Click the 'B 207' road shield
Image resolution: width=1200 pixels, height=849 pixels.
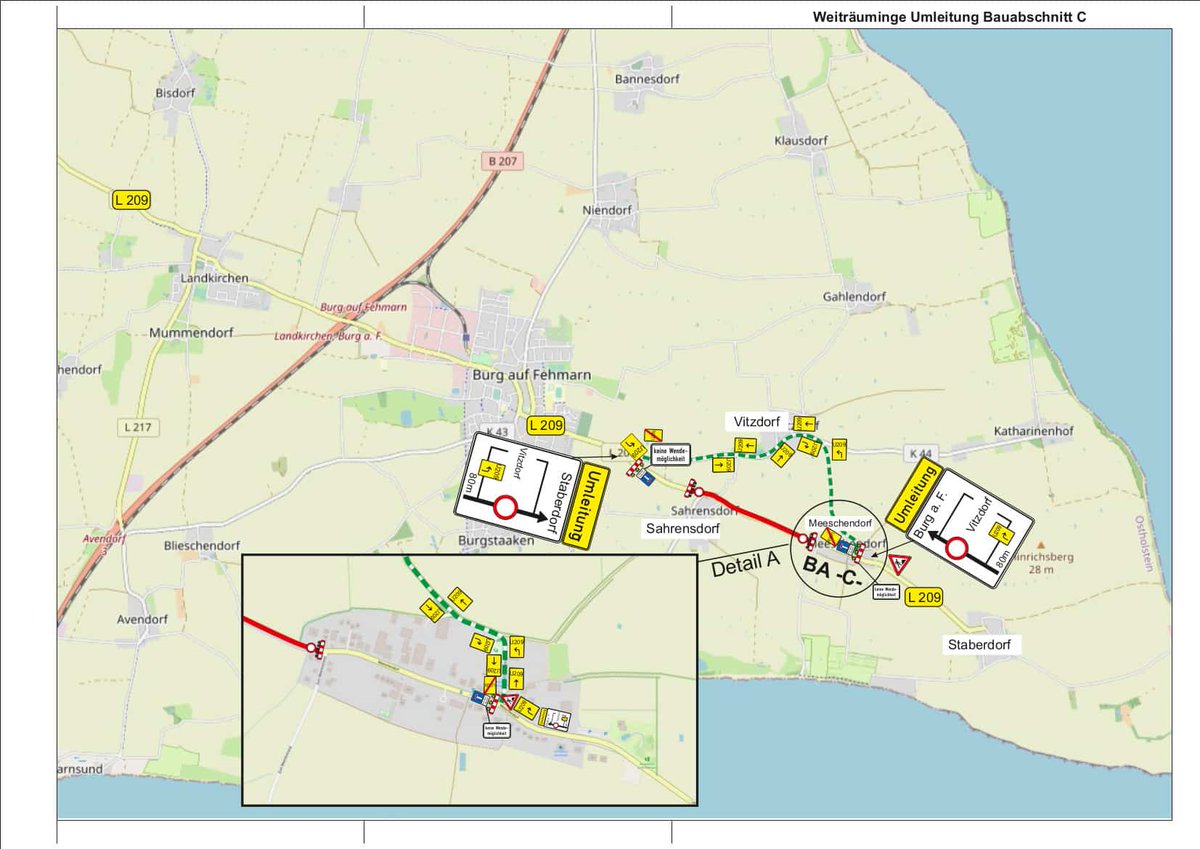click(x=502, y=160)
